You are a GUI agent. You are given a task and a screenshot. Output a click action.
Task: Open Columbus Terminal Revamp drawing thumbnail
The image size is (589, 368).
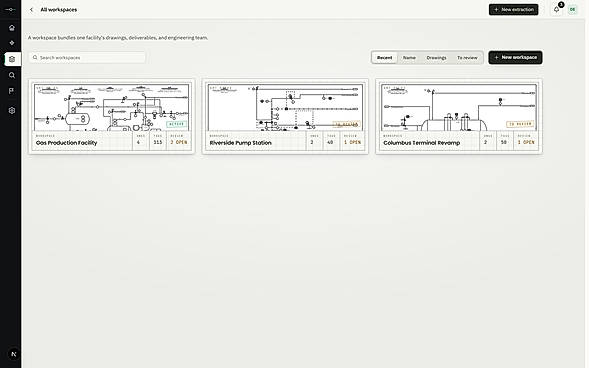pyautogui.click(x=459, y=107)
